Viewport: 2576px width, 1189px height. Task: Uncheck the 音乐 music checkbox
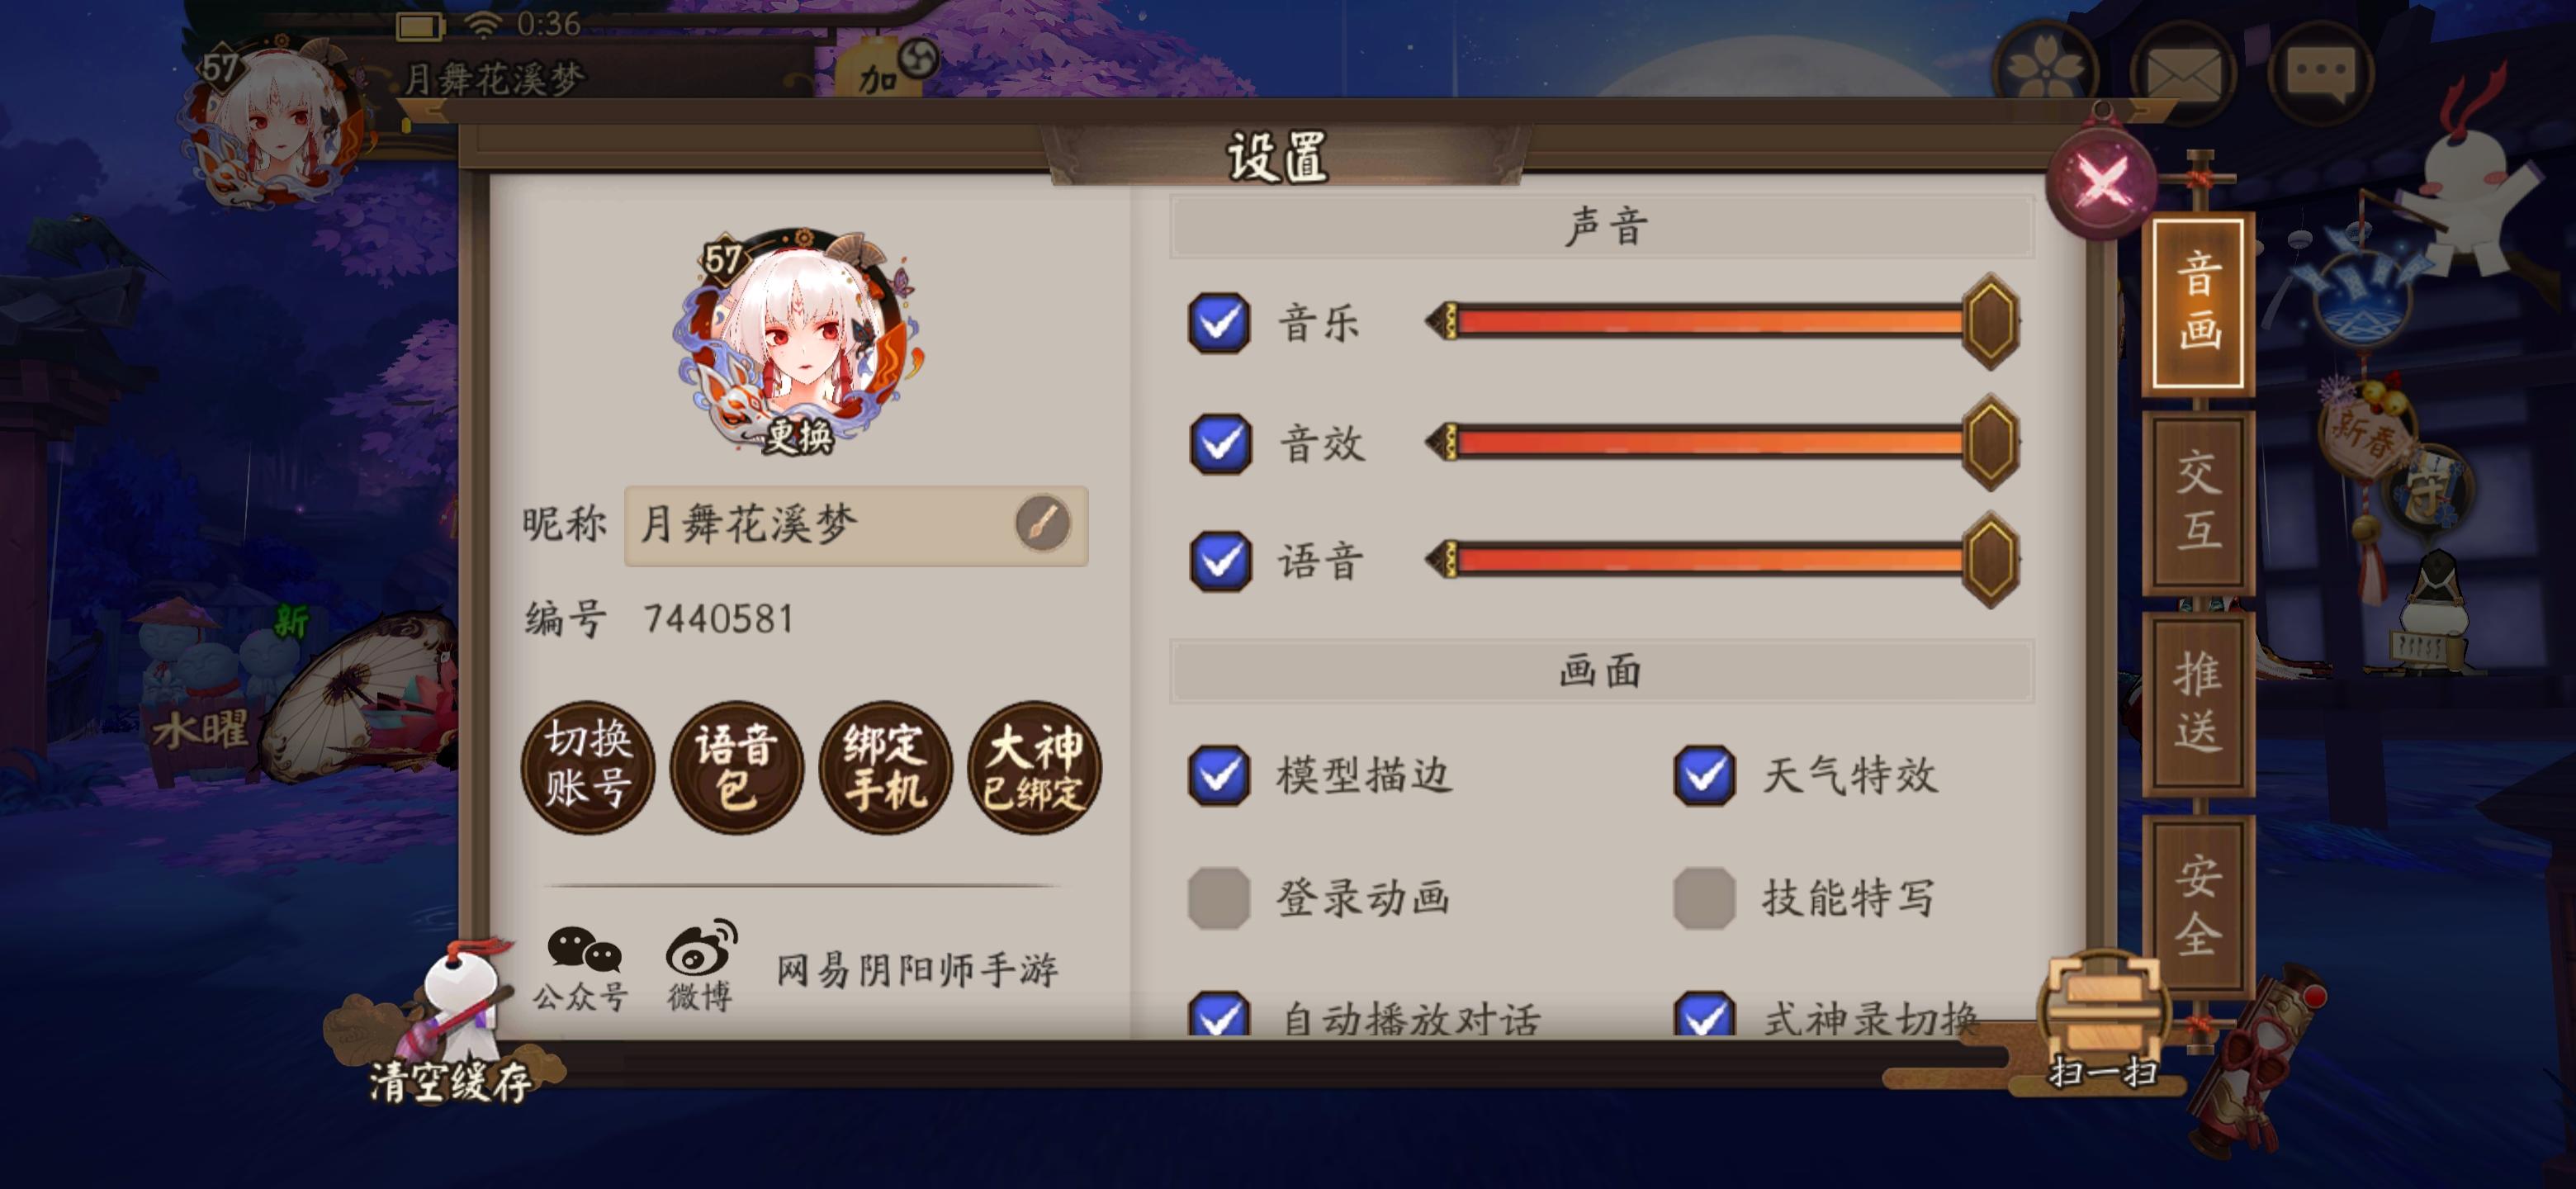coord(1219,323)
